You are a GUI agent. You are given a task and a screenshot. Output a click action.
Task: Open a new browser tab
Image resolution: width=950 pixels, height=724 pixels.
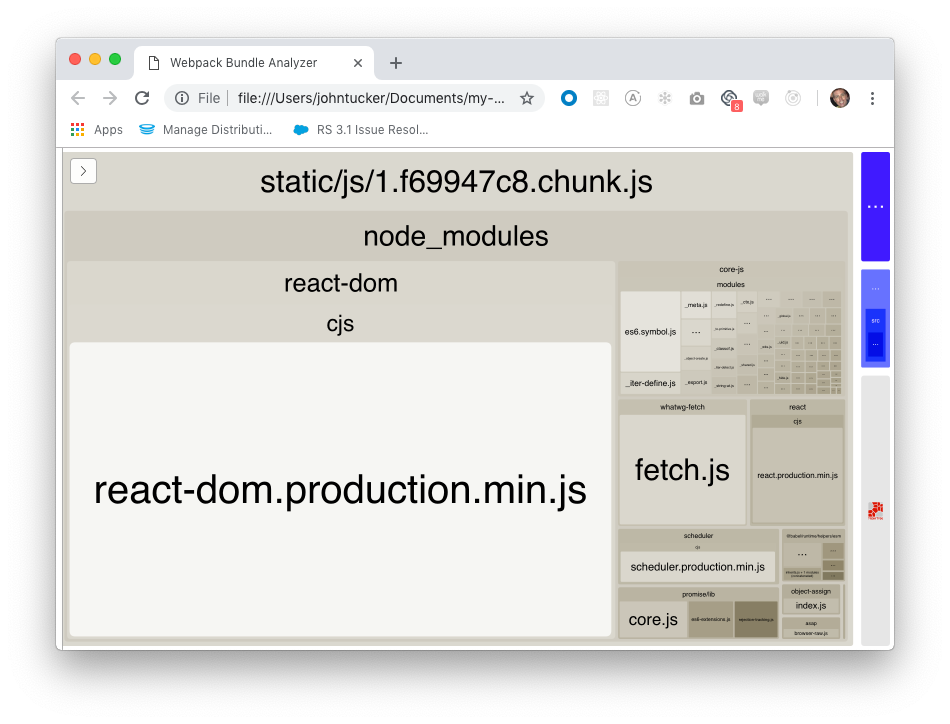tap(396, 63)
